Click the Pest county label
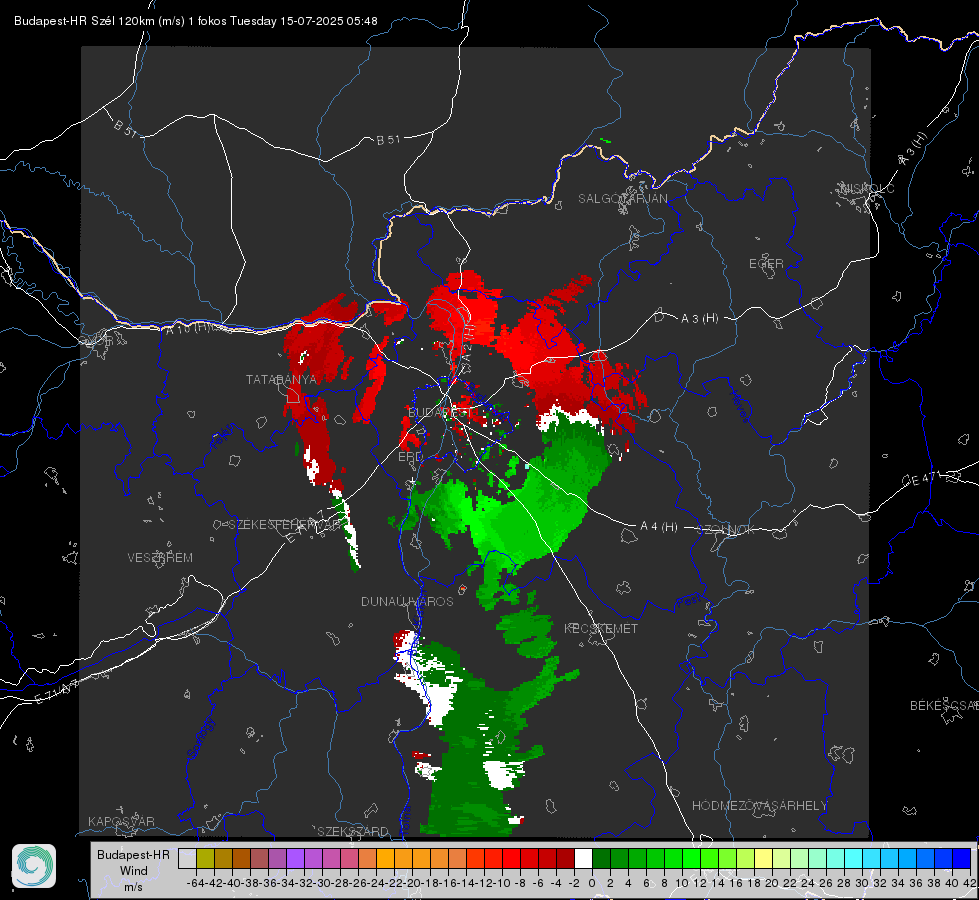The width and height of the screenshot is (979, 900). pos(689,601)
